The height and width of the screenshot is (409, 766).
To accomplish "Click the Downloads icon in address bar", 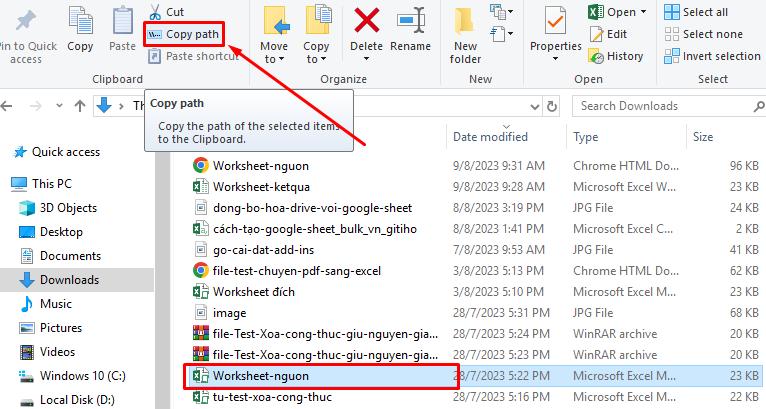I will pos(104,105).
